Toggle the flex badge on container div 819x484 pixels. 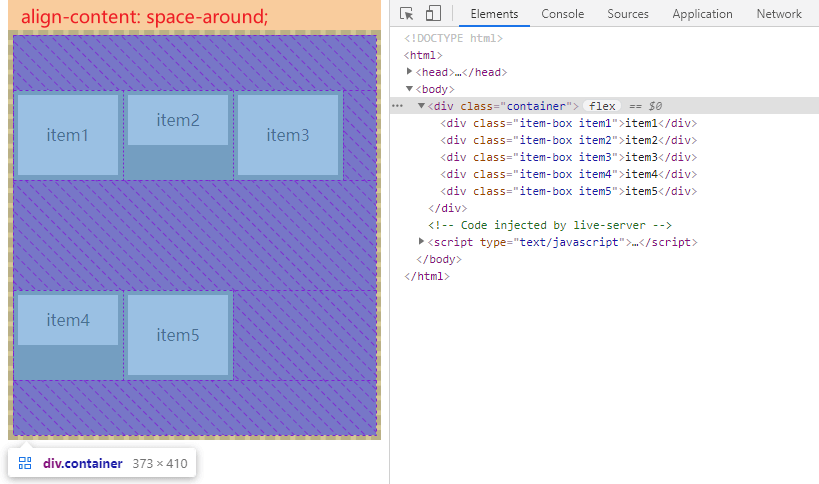[x=602, y=106]
